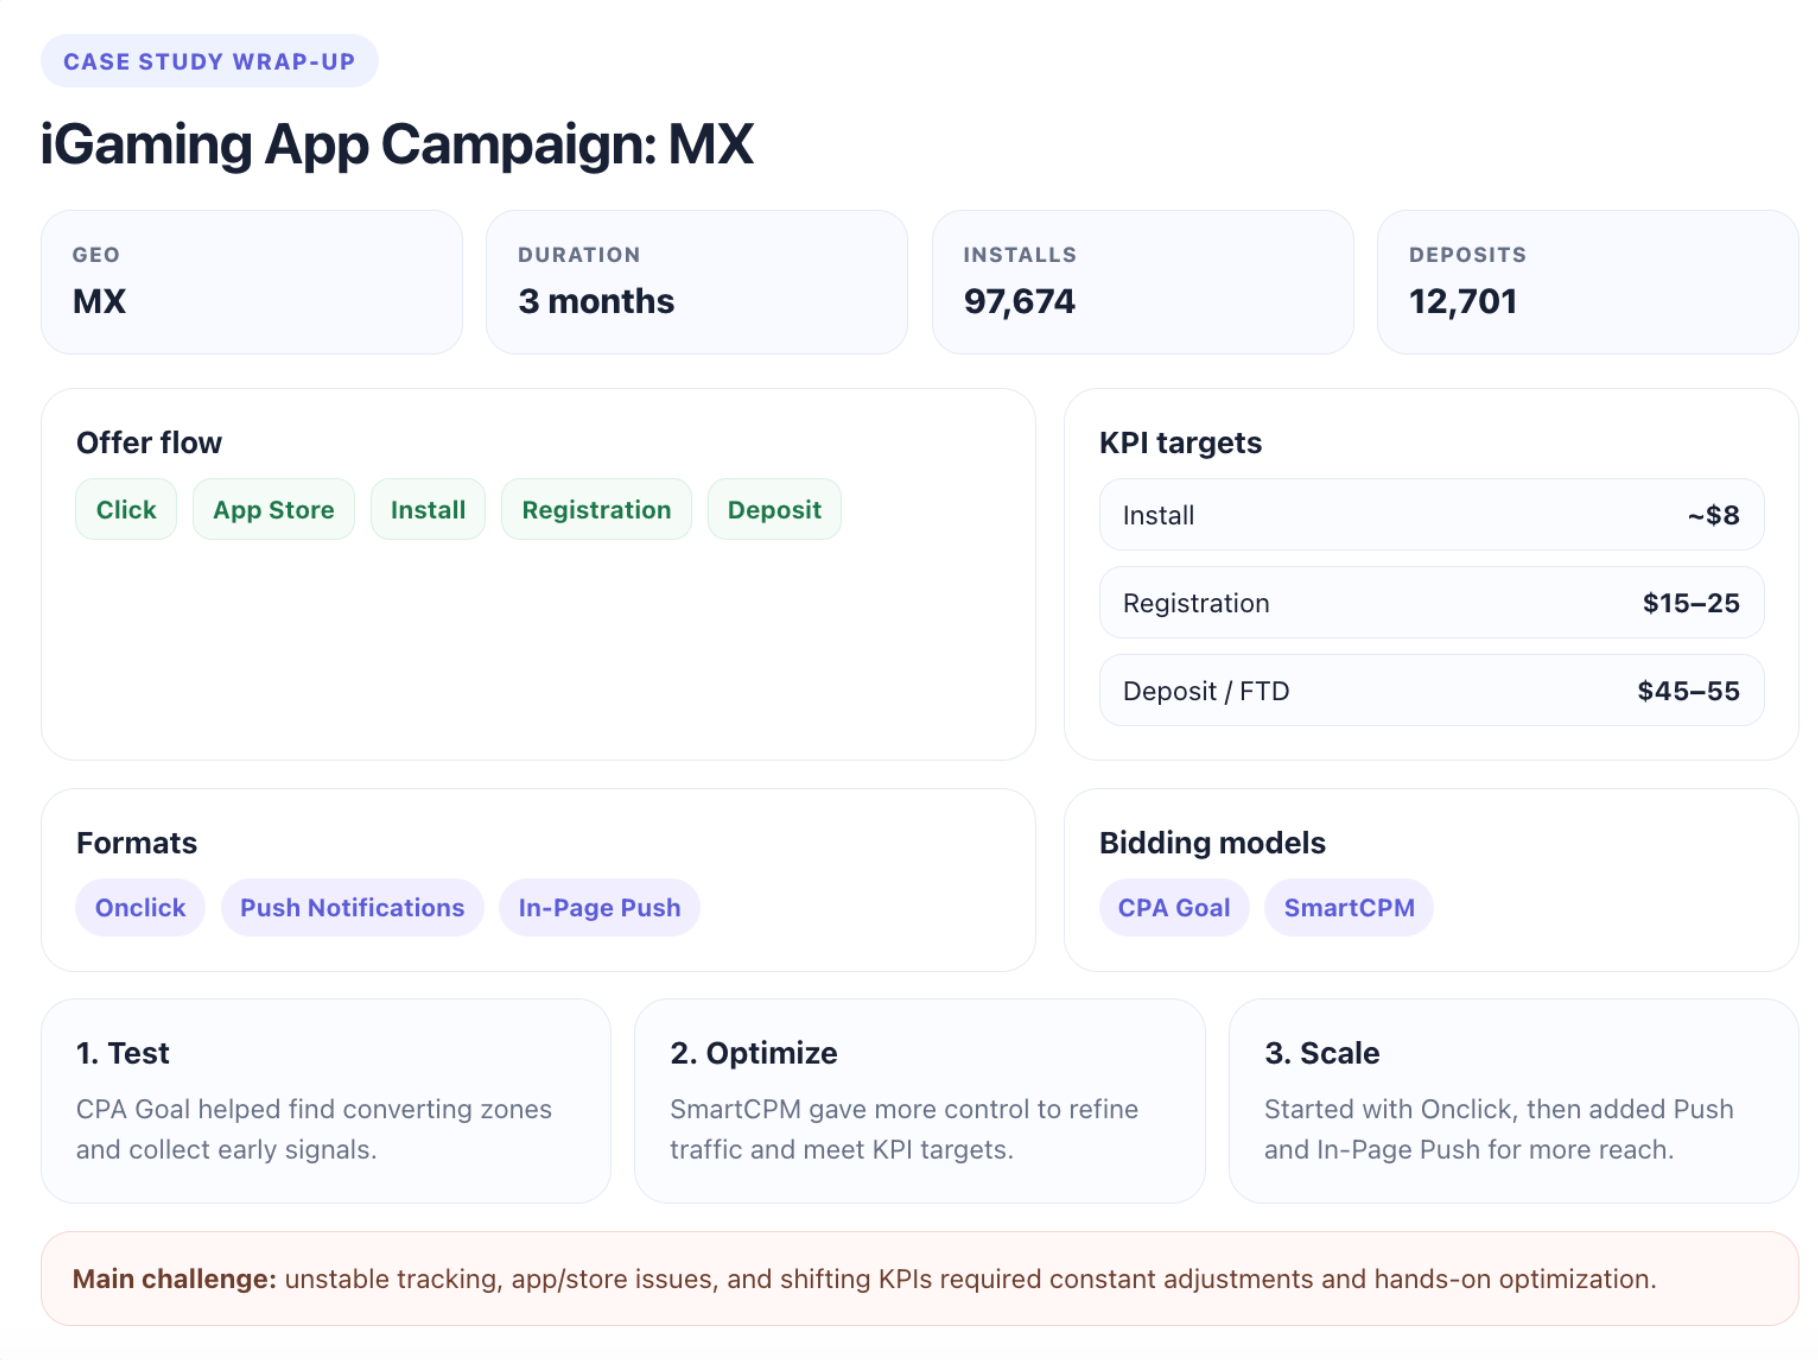Choose the Registration flow chip
Screen dimensions: 1818x1360
pyautogui.click(x=596, y=509)
